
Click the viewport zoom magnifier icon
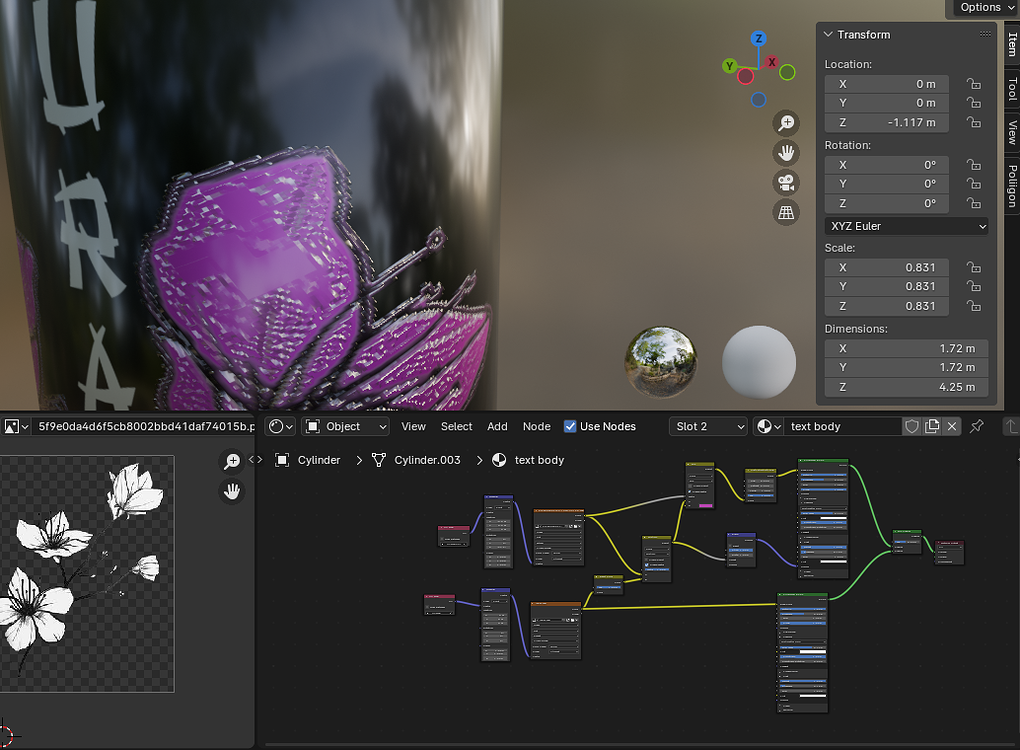click(786, 123)
